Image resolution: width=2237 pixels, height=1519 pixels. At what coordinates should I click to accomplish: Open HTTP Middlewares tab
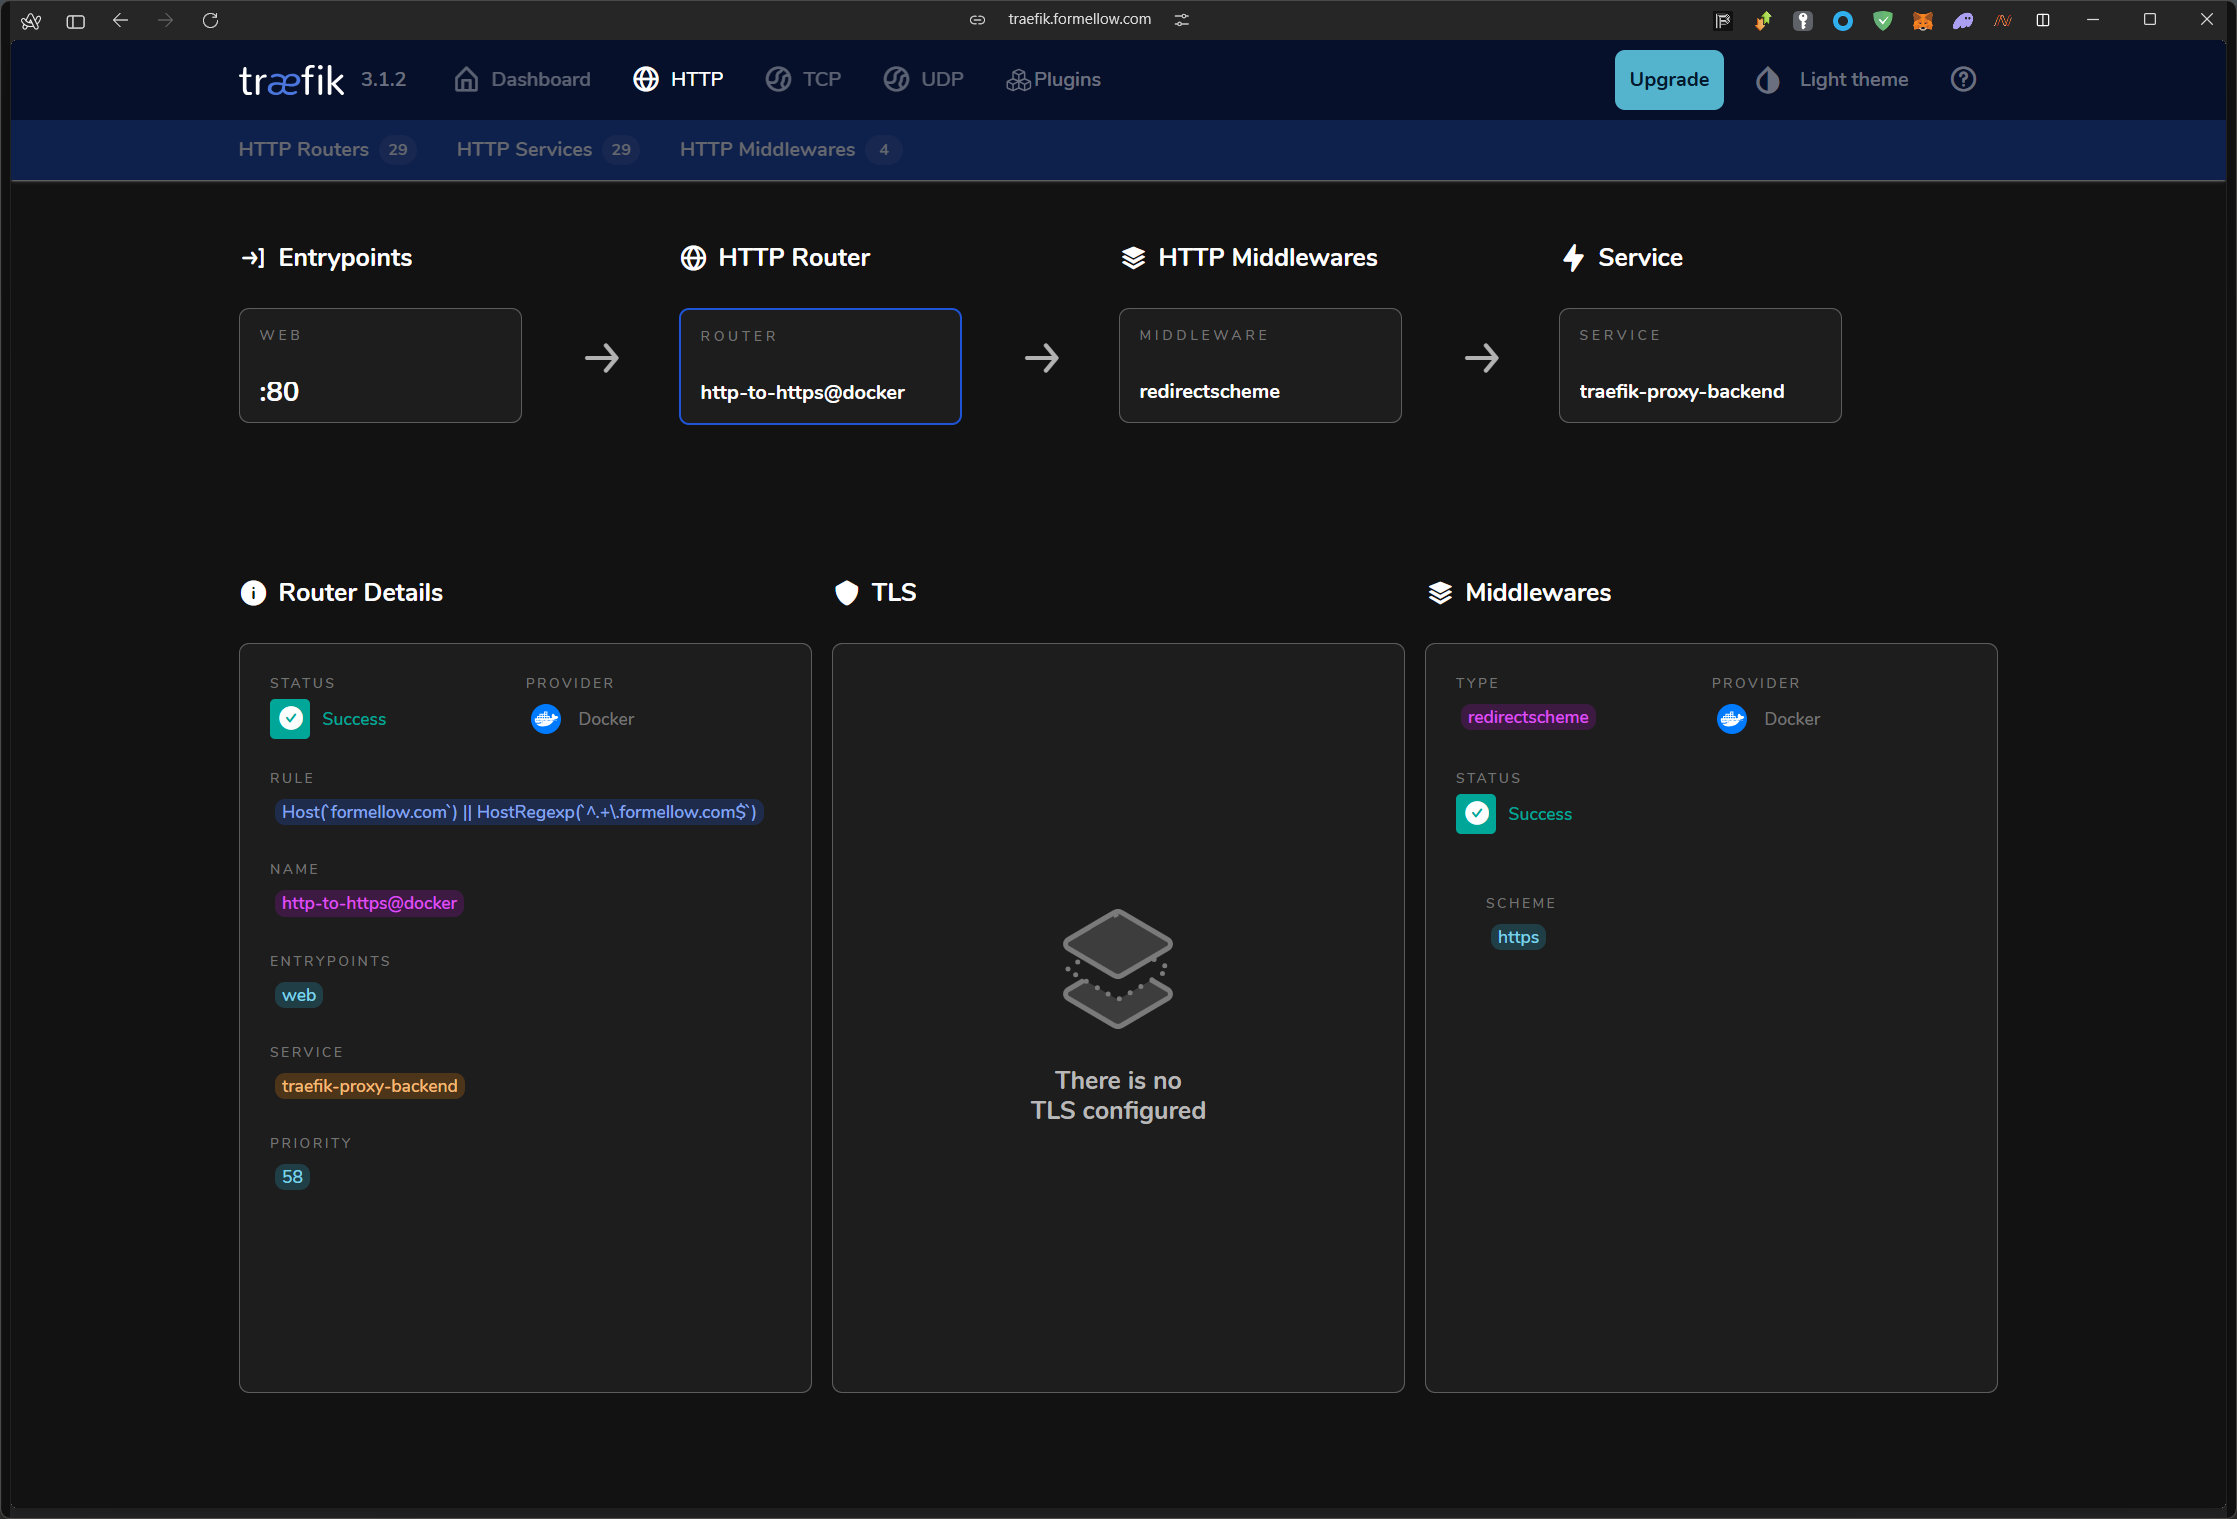790,150
